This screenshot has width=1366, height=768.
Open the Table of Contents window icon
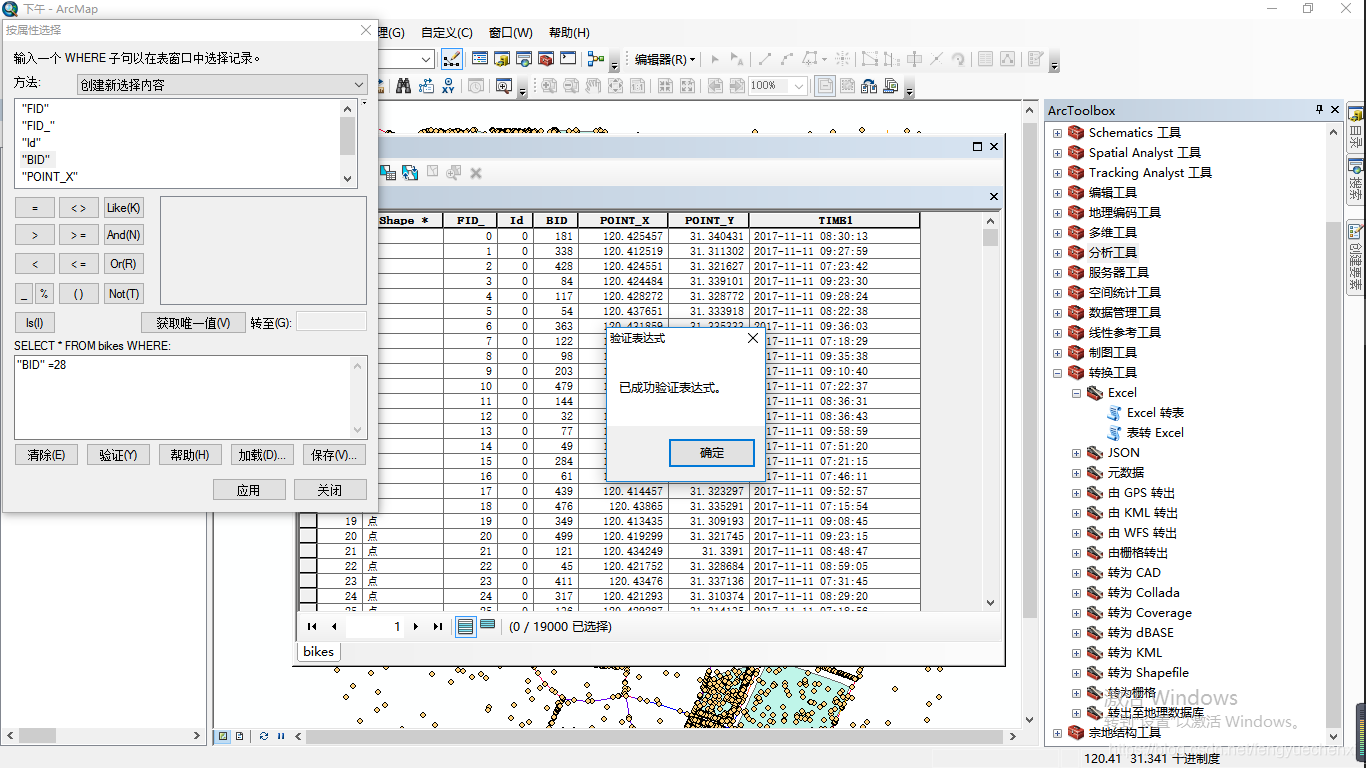[480, 59]
